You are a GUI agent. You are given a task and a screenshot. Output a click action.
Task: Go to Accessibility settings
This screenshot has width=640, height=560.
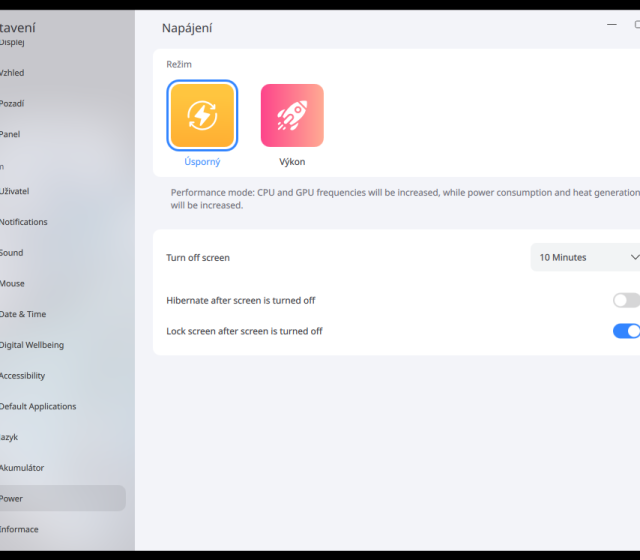coord(23,376)
